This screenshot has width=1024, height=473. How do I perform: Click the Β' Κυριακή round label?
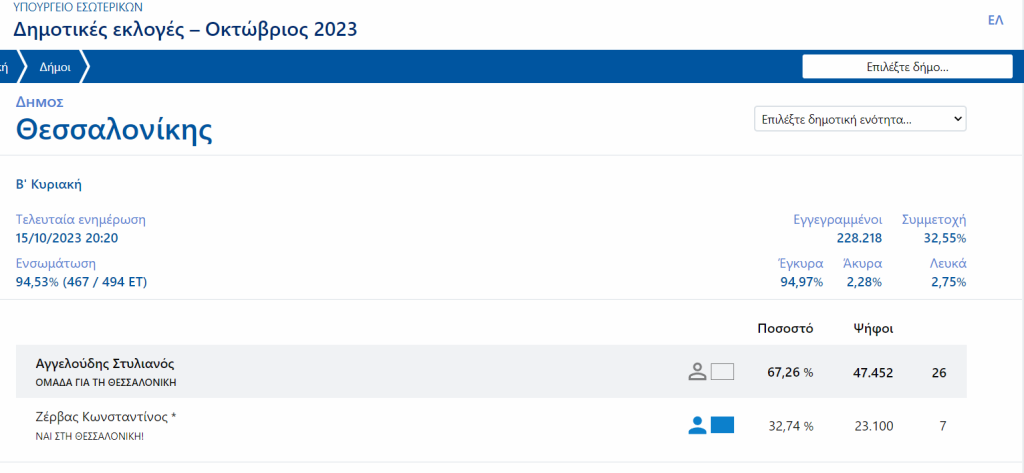point(48,185)
